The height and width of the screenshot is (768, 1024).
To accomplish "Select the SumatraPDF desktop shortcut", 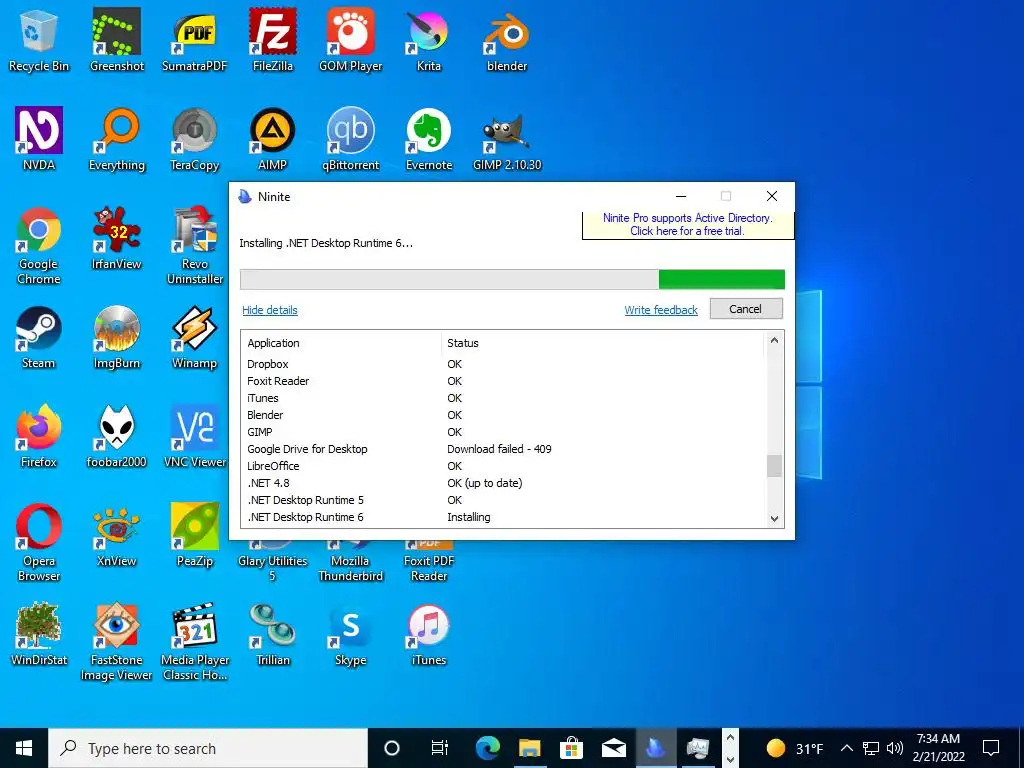I will pos(195,40).
